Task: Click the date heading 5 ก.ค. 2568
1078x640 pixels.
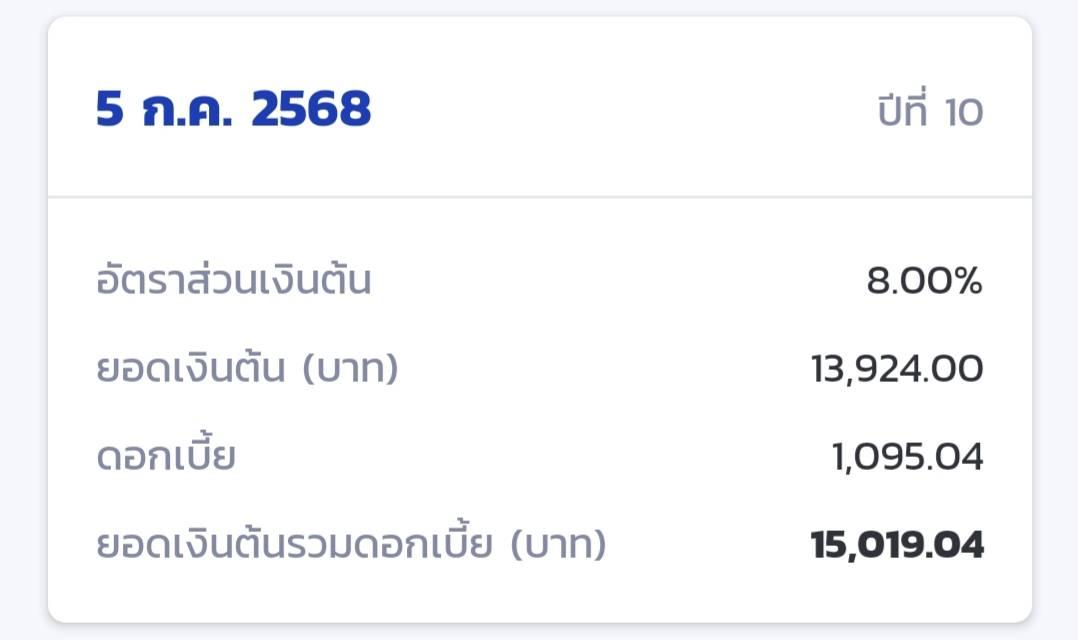Action: point(233,109)
